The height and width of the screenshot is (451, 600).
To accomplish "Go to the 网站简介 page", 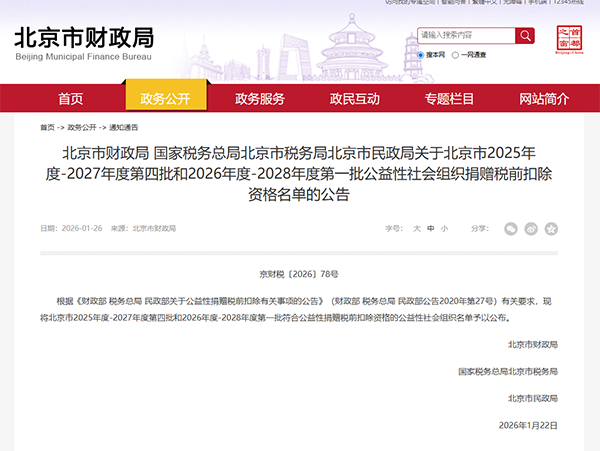I will (x=544, y=99).
